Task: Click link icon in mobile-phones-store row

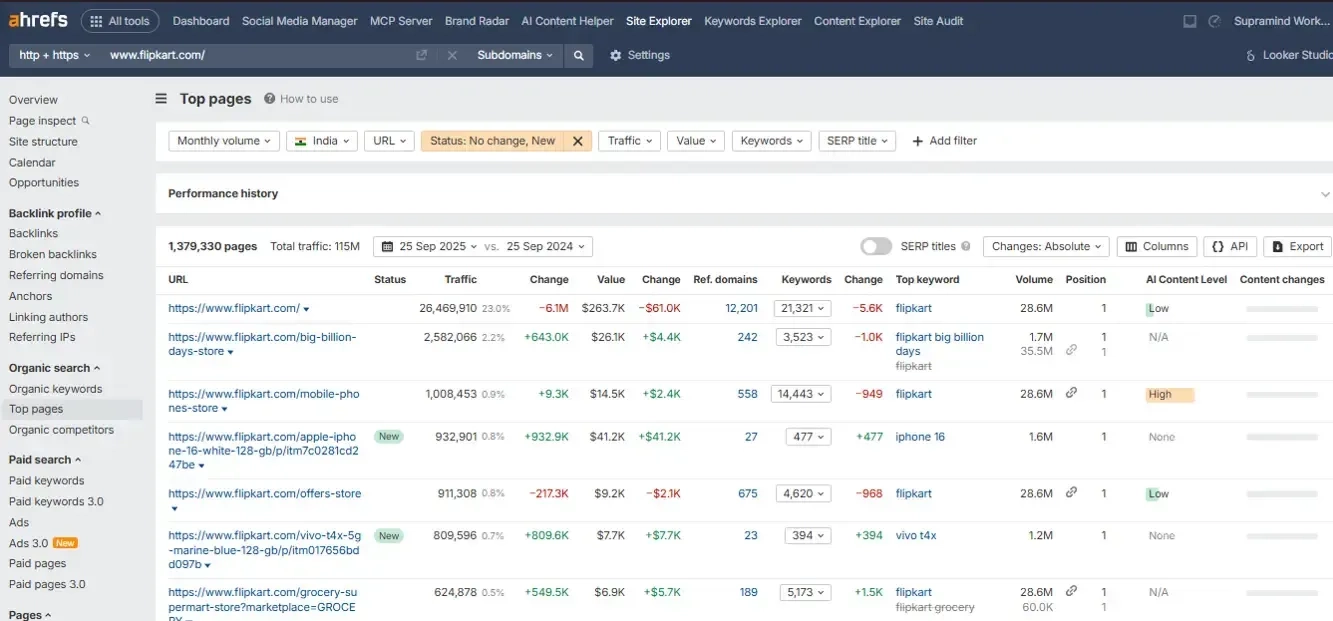Action: tap(1071, 393)
